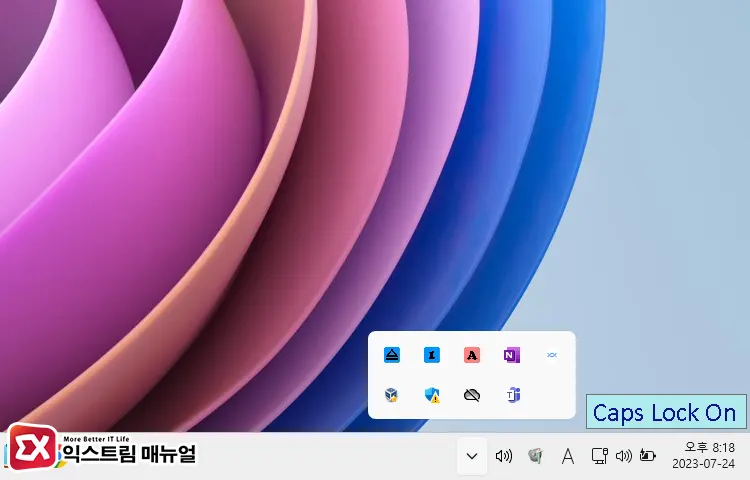Click the battery charging status icon

tap(647, 456)
